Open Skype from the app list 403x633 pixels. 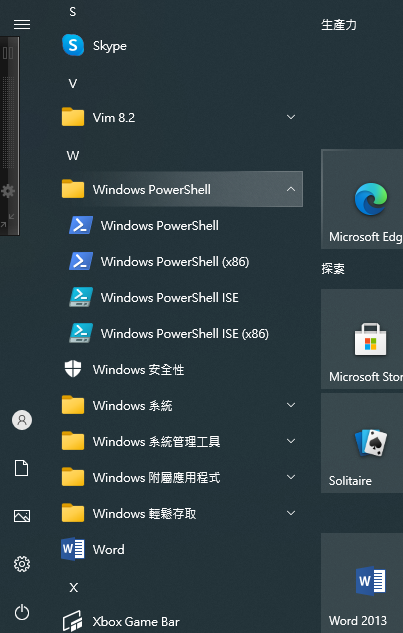[181, 46]
